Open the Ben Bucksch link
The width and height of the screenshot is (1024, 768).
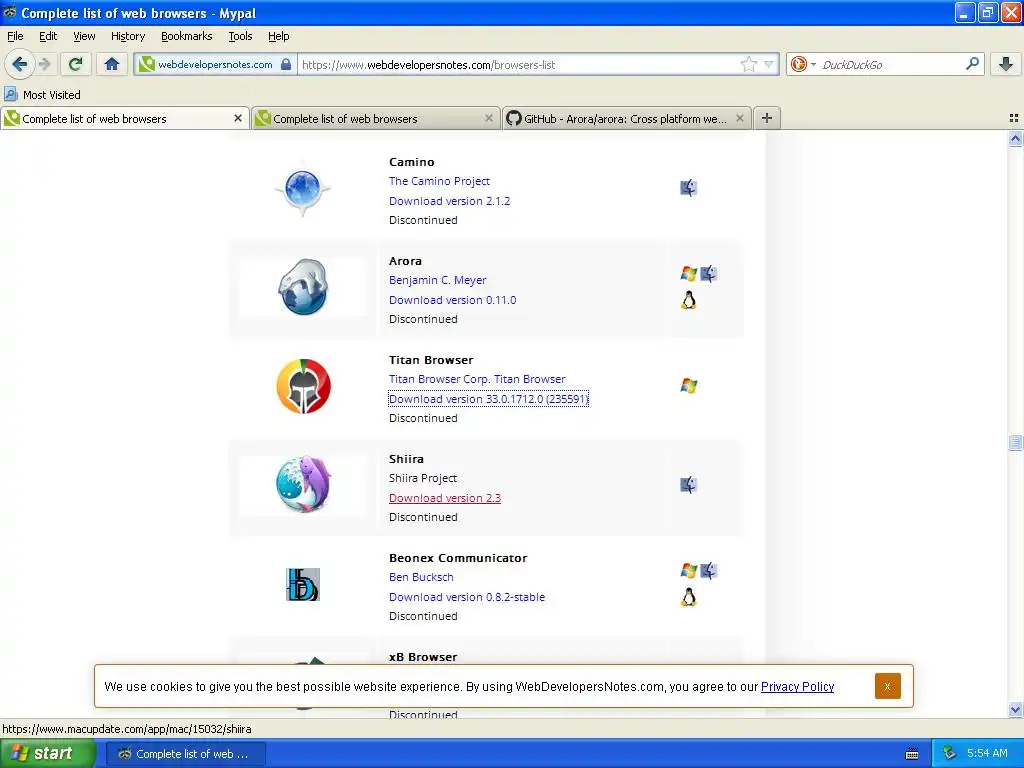pos(421,577)
